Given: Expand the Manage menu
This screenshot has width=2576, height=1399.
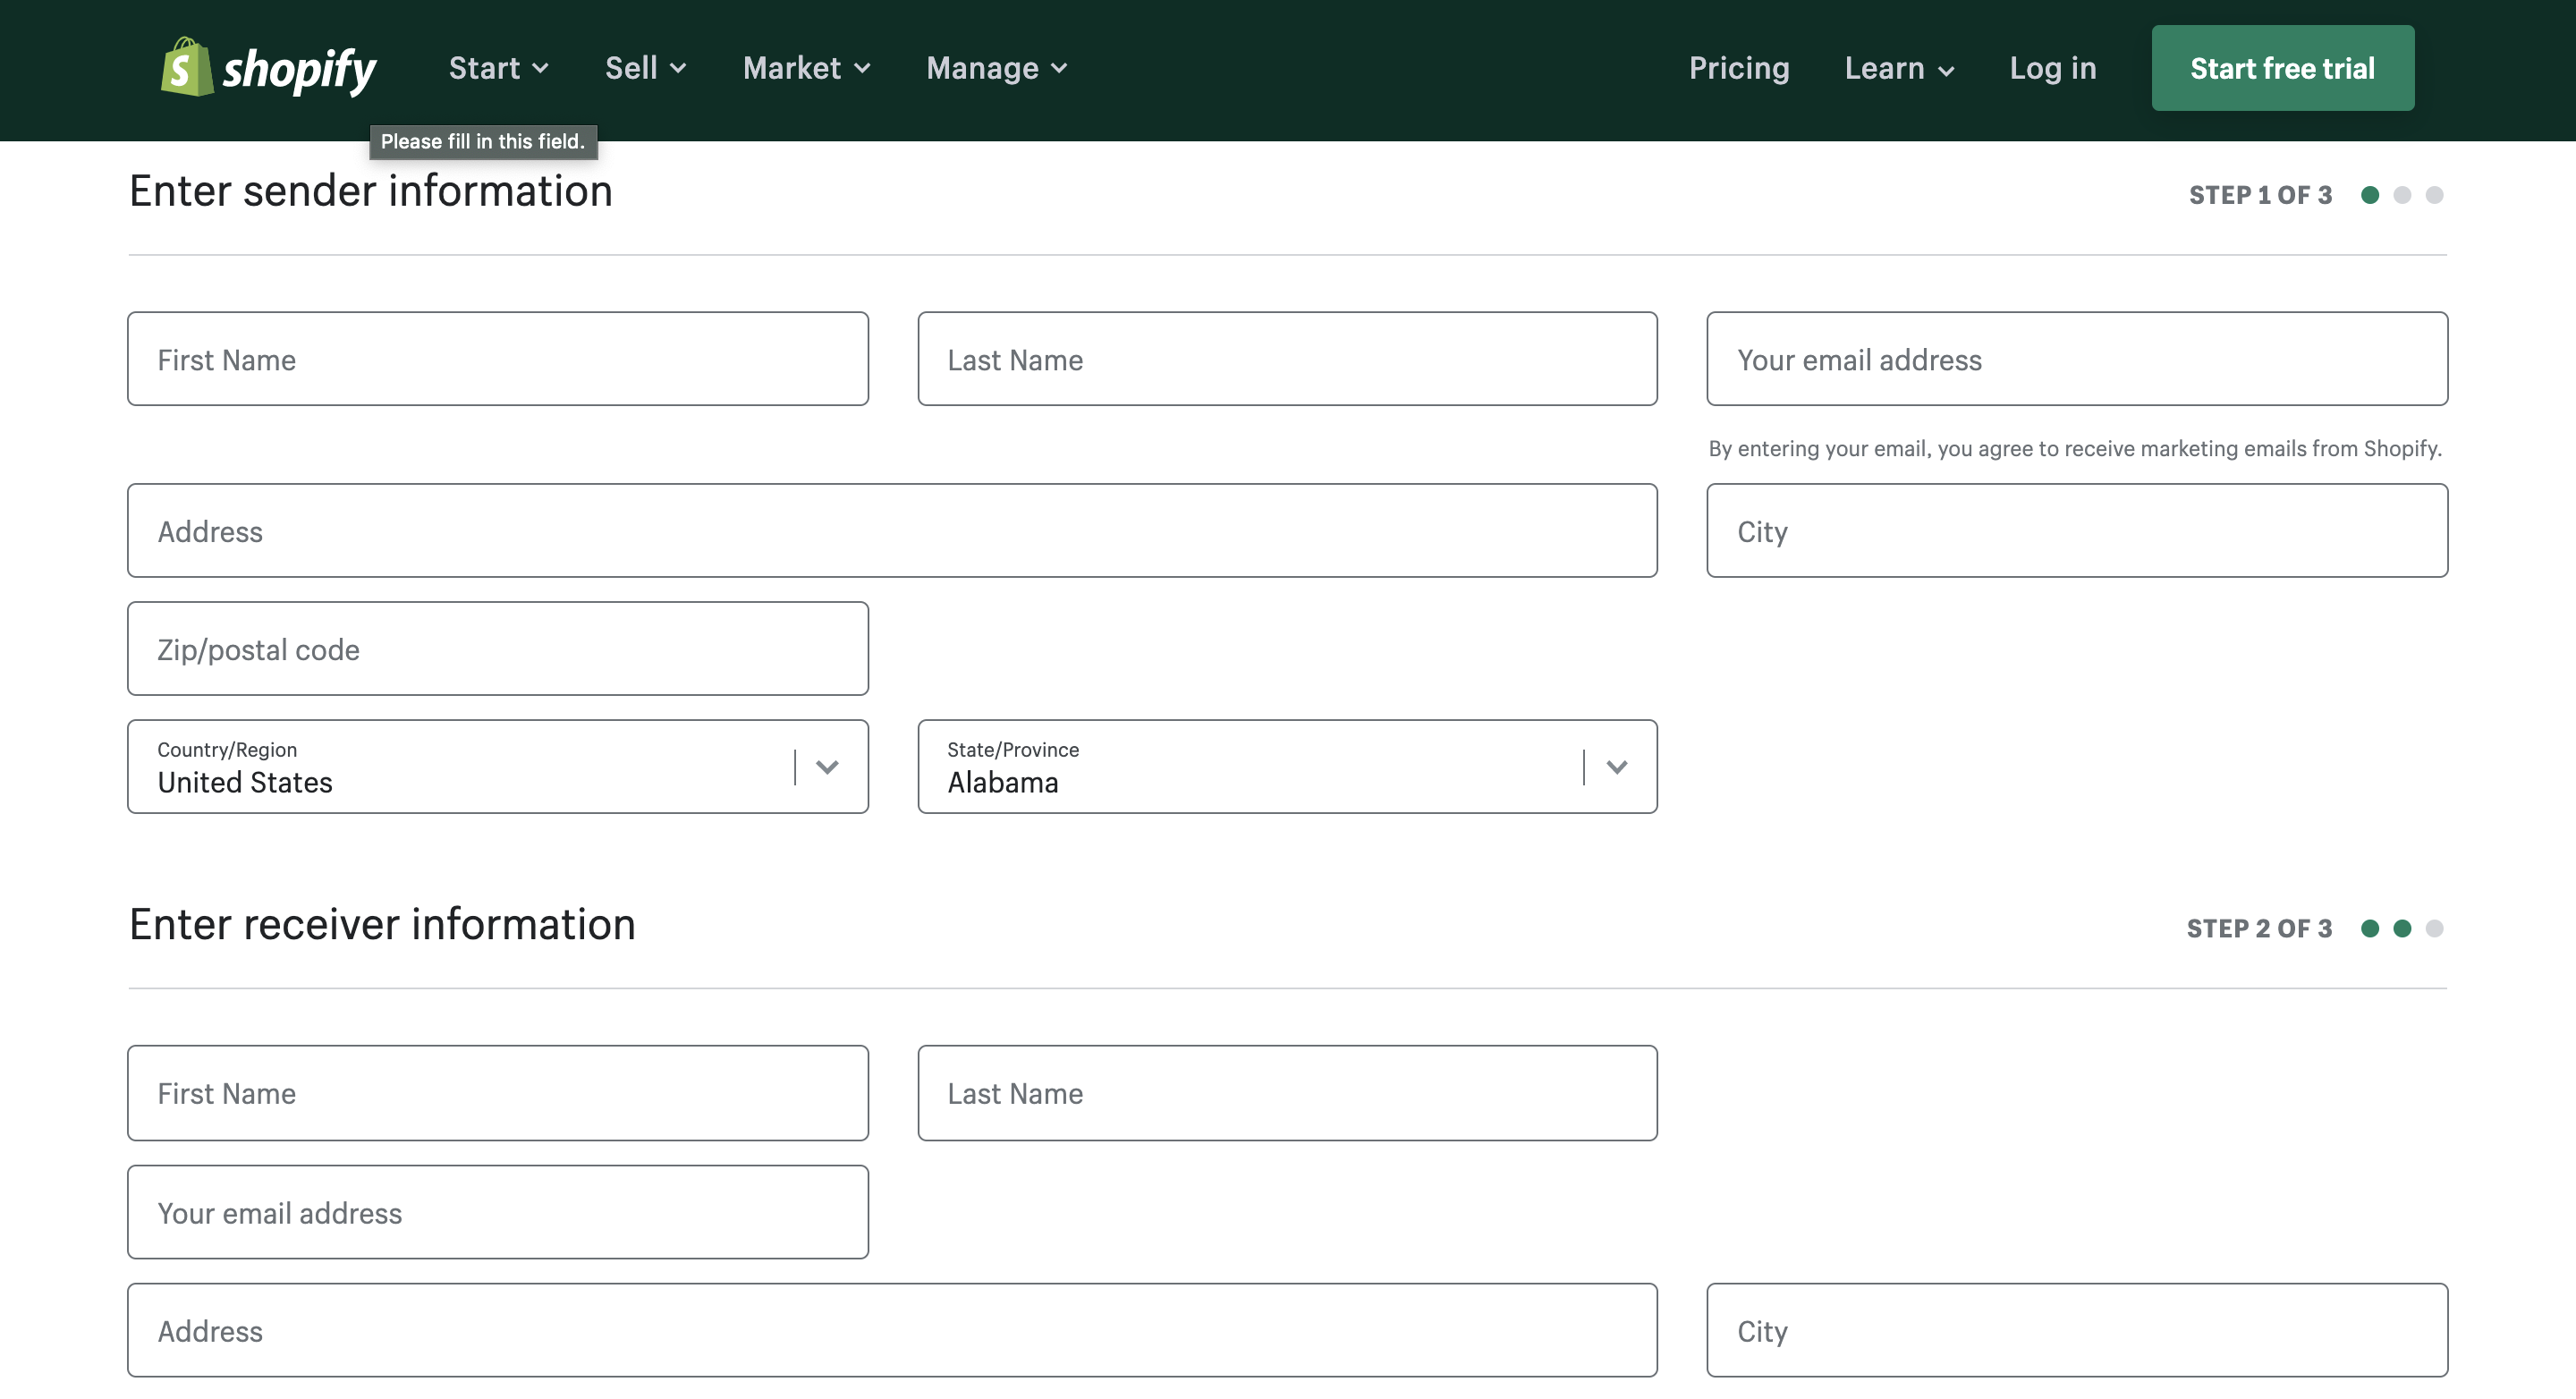Looking at the screenshot, I should [x=996, y=68].
